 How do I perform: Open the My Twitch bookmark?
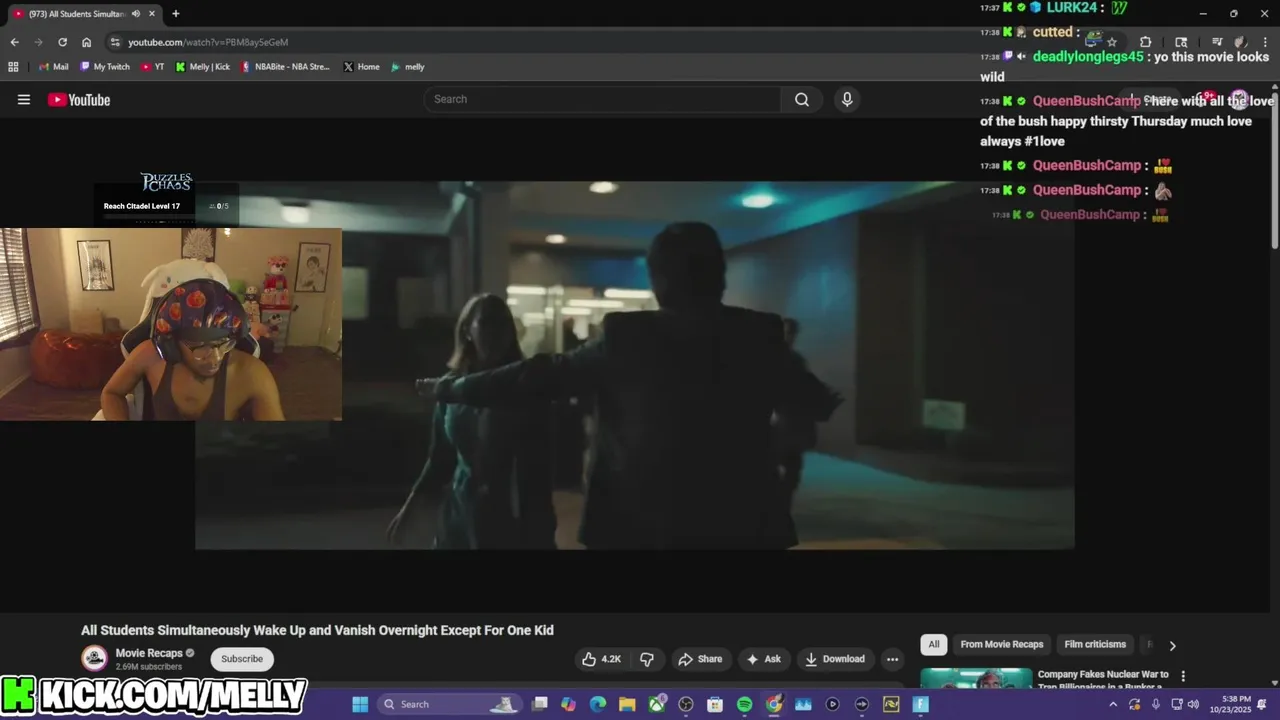[x=105, y=67]
